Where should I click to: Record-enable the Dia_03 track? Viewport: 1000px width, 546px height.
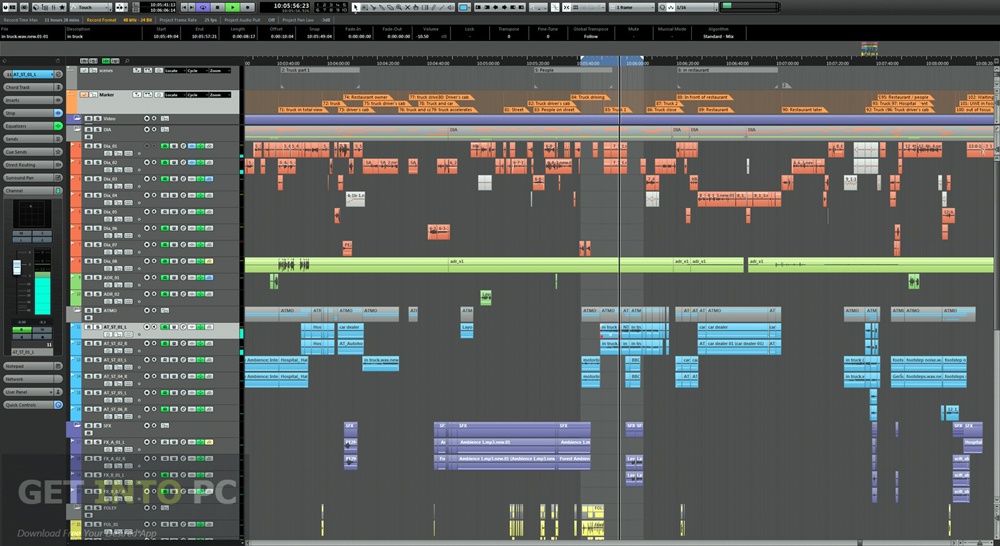coord(147,179)
